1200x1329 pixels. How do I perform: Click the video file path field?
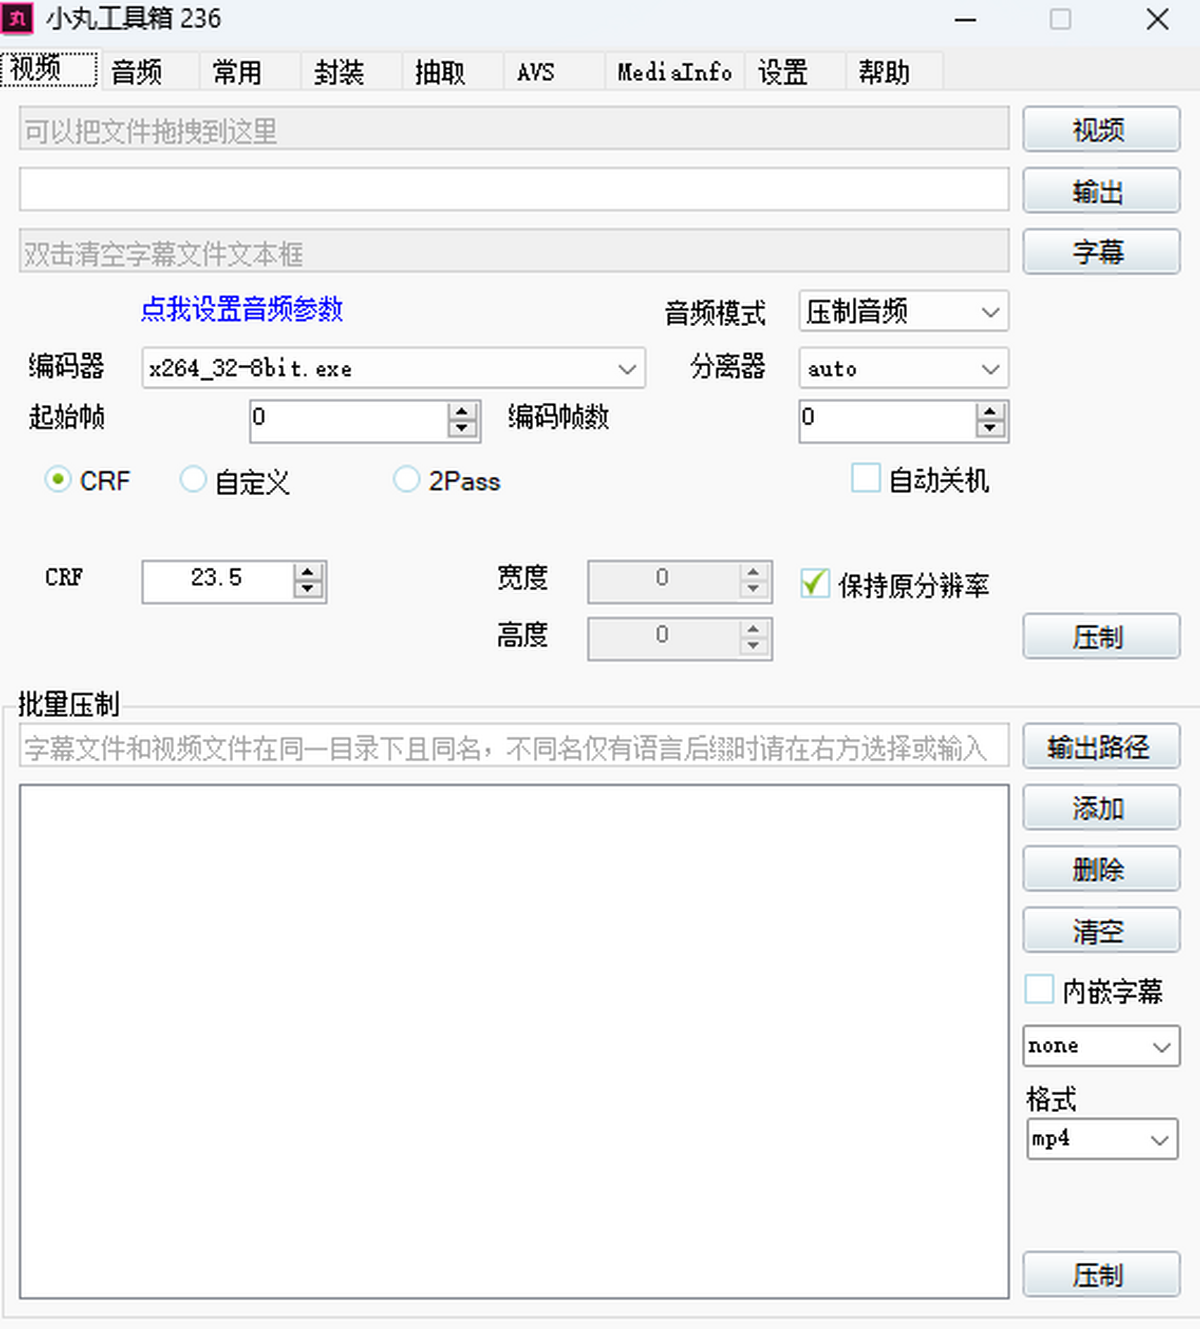click(514, 130)
